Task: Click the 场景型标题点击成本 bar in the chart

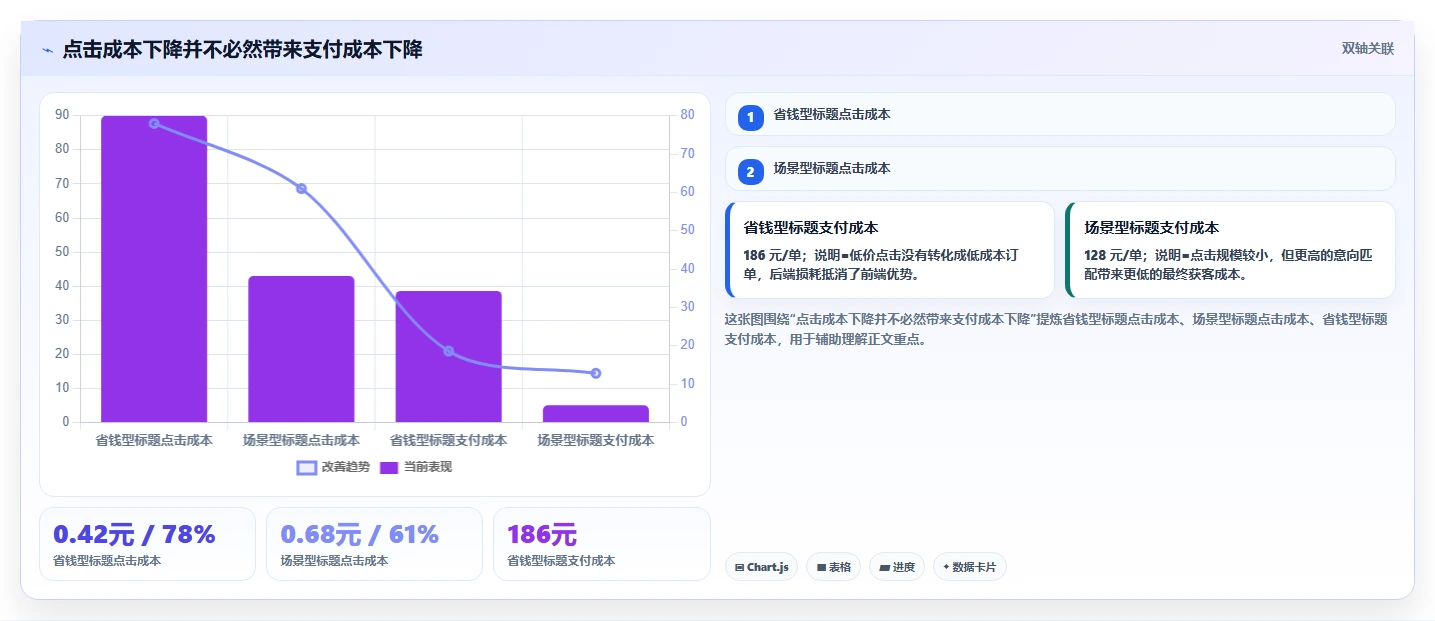Action: 301,349
